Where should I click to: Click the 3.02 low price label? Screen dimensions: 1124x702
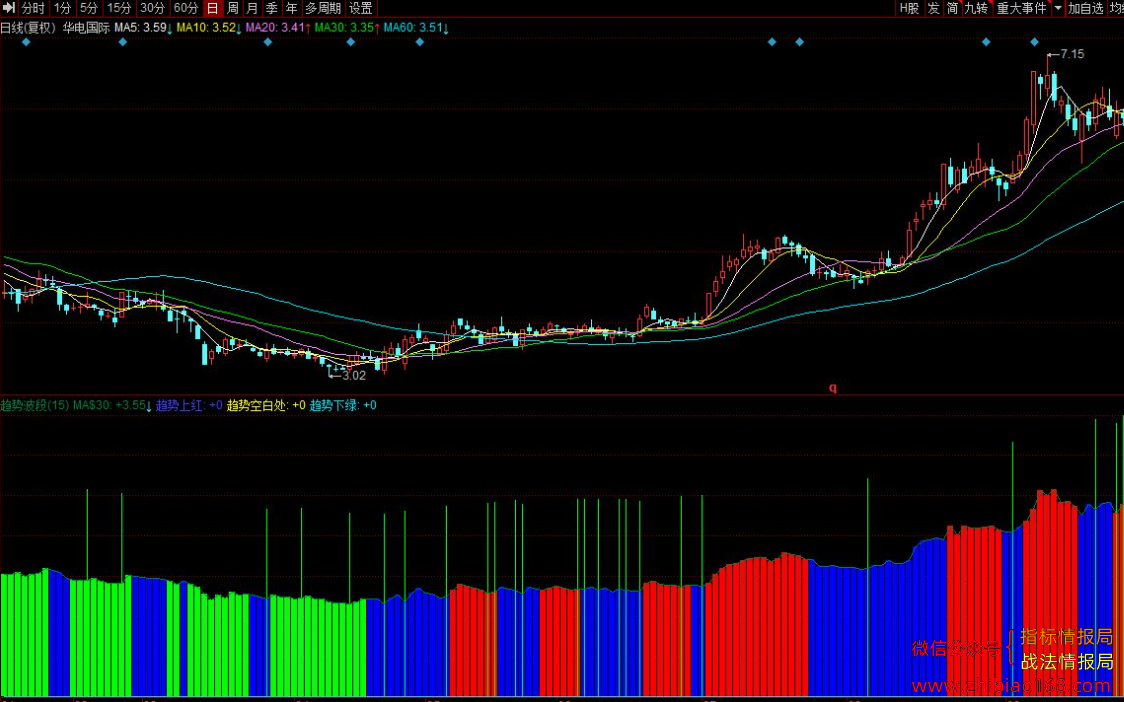354,374
